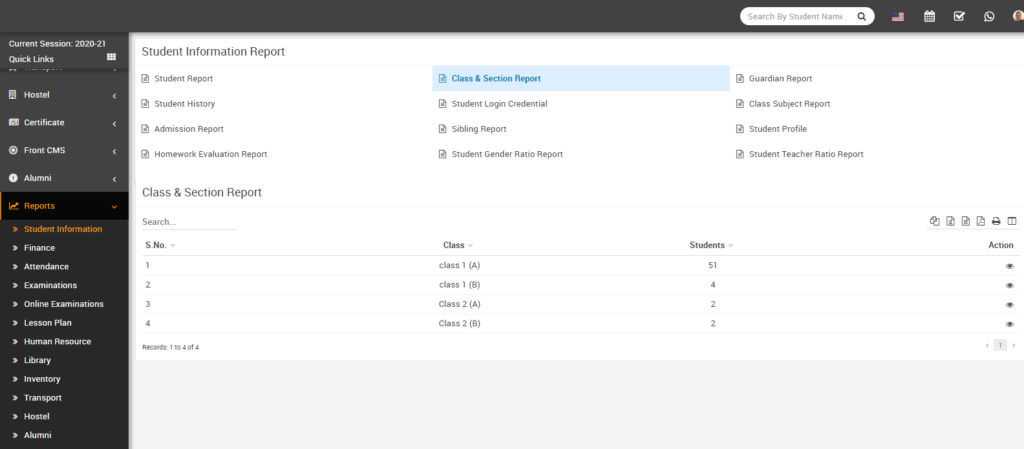Open Library reports item
Image resolution: width=1024 pixels, height=449 pixels.
[37, 360]
